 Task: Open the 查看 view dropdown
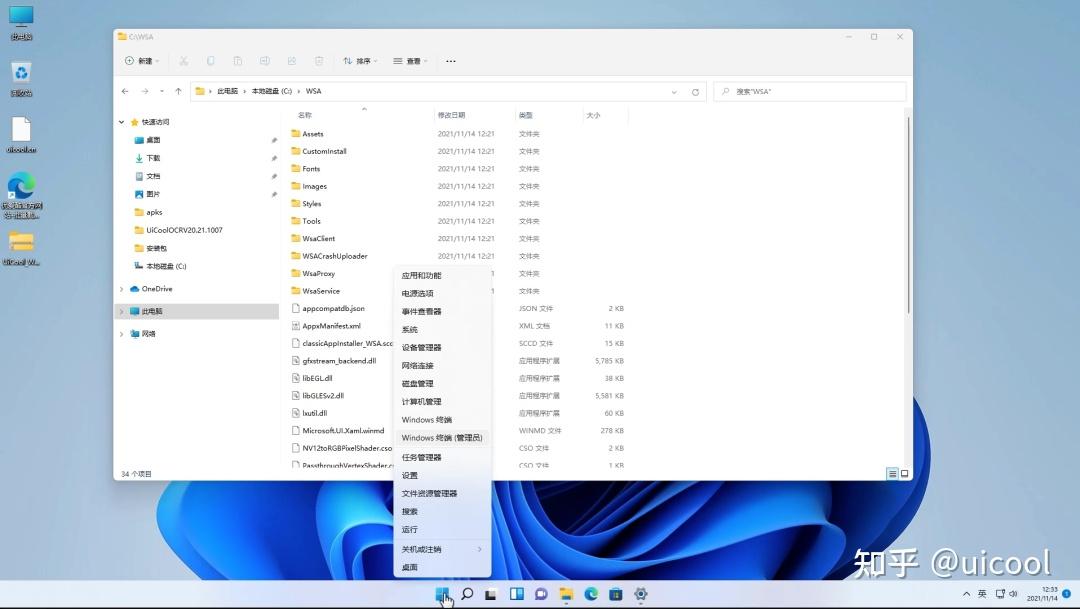411,61
